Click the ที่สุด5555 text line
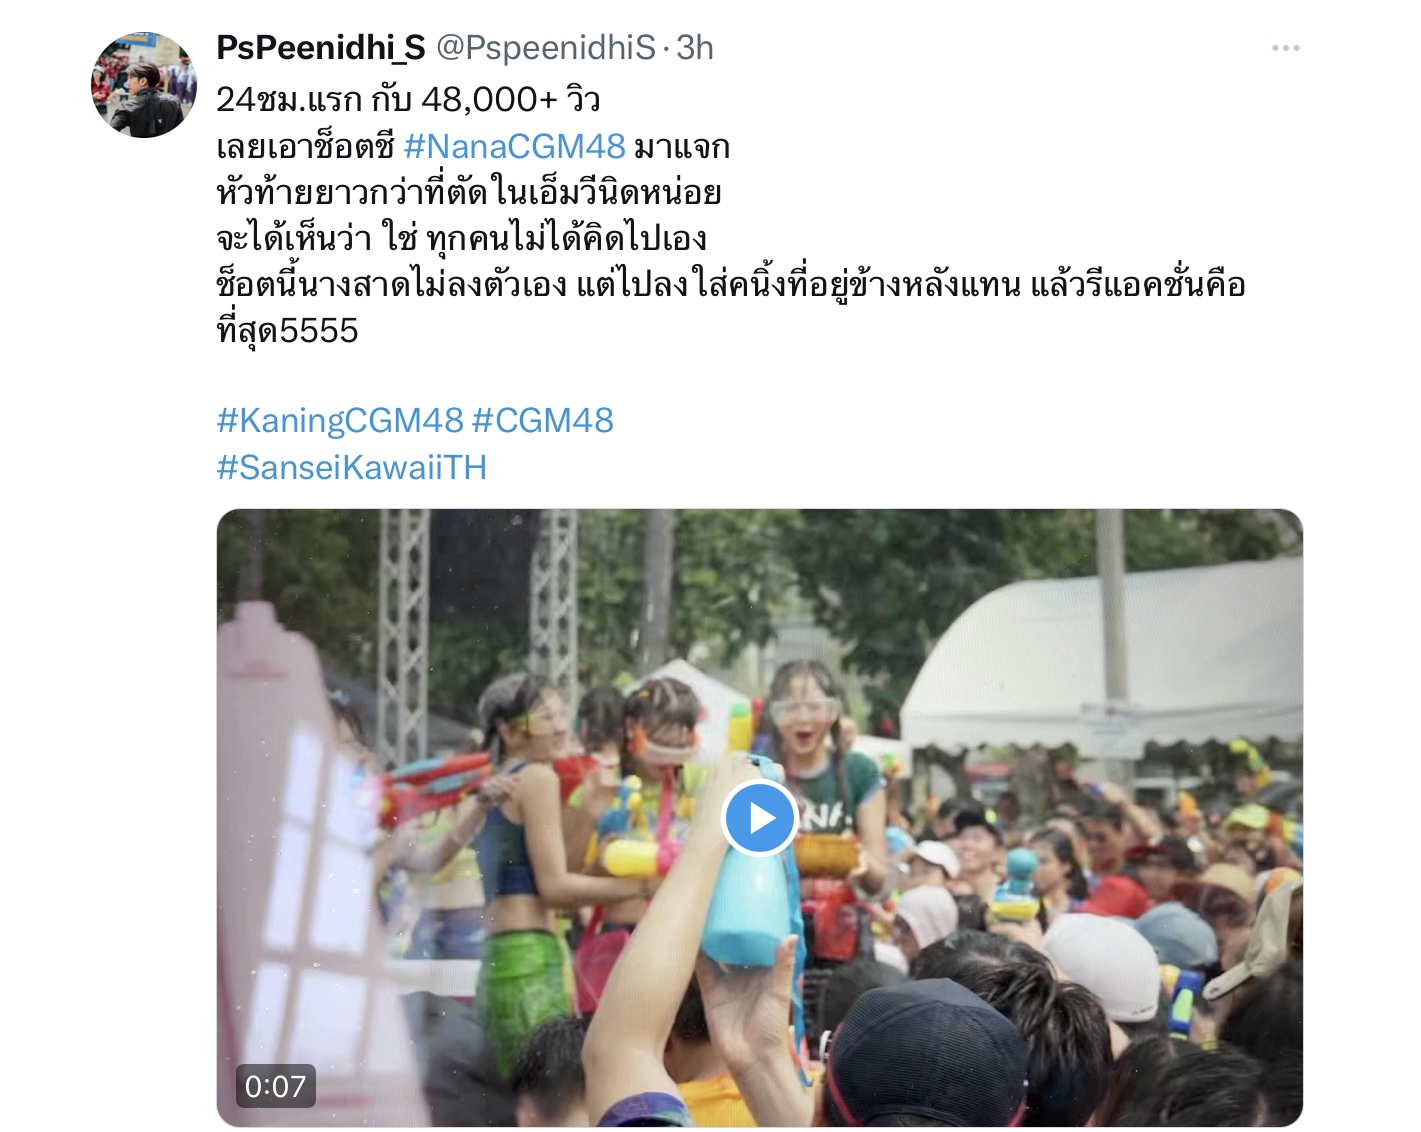The width and height of the screenshot is (1421, 1132). [287, 331]
